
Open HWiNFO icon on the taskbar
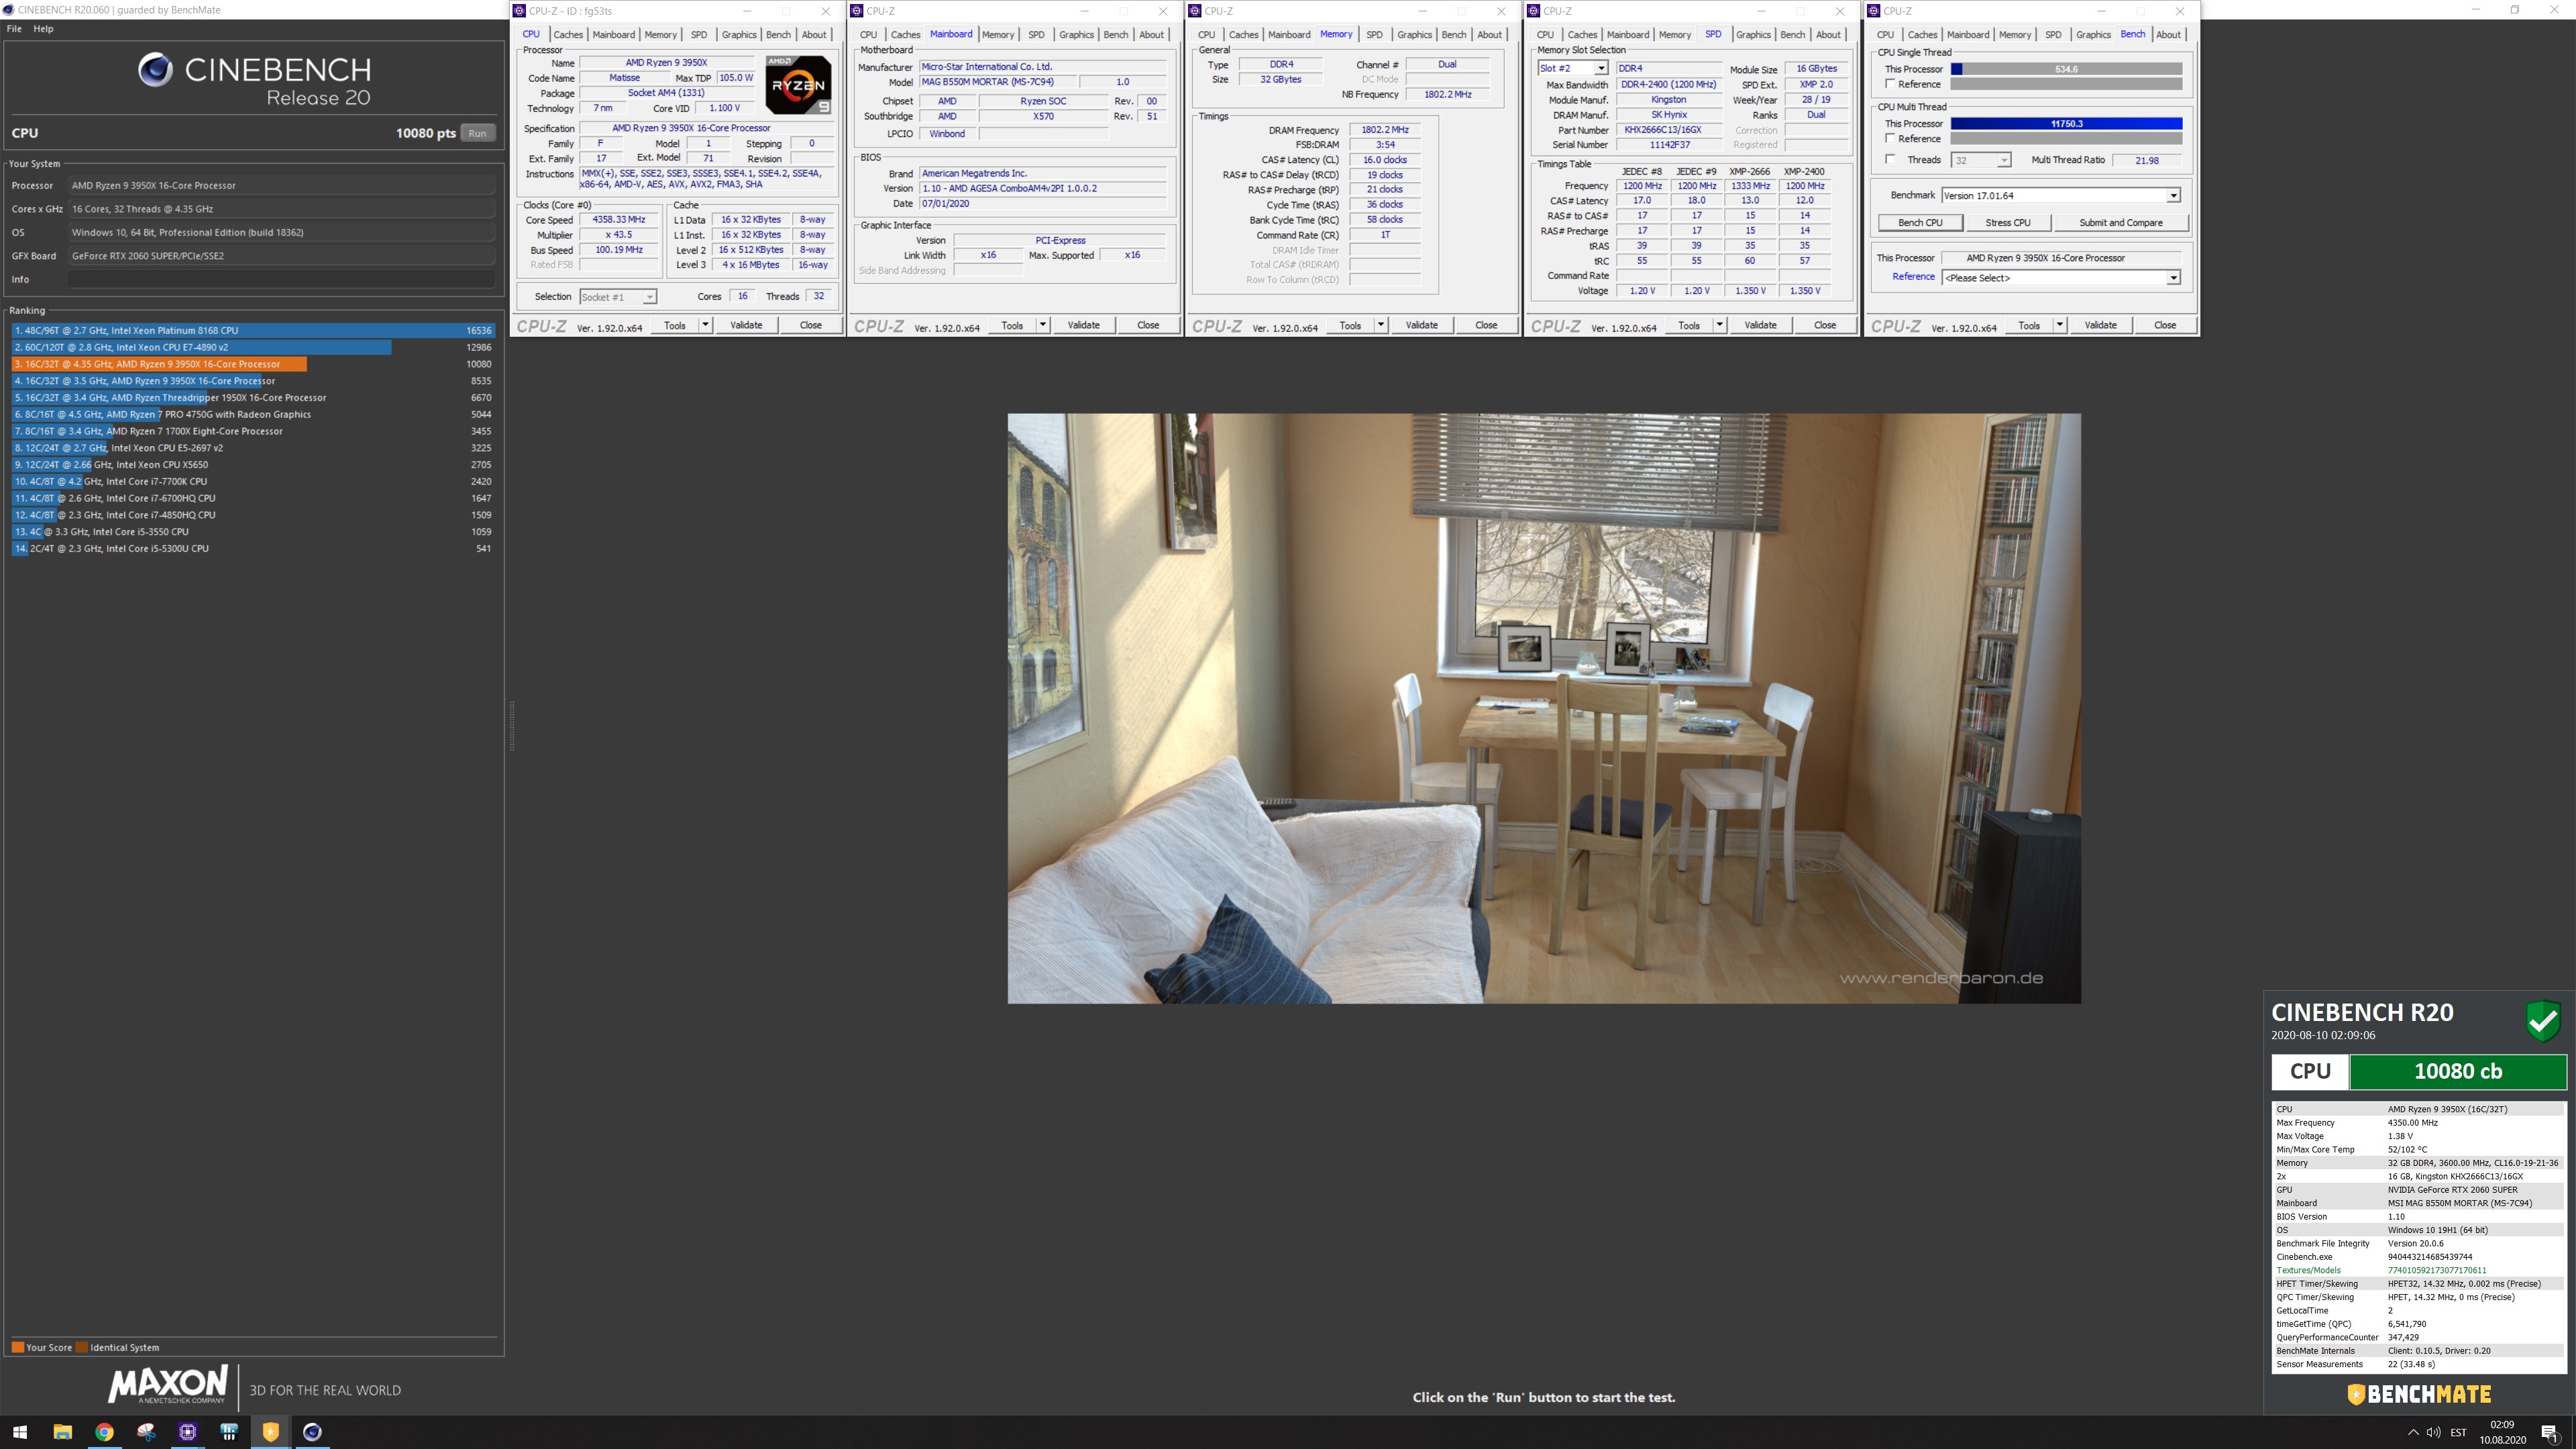coord(229,1431)
